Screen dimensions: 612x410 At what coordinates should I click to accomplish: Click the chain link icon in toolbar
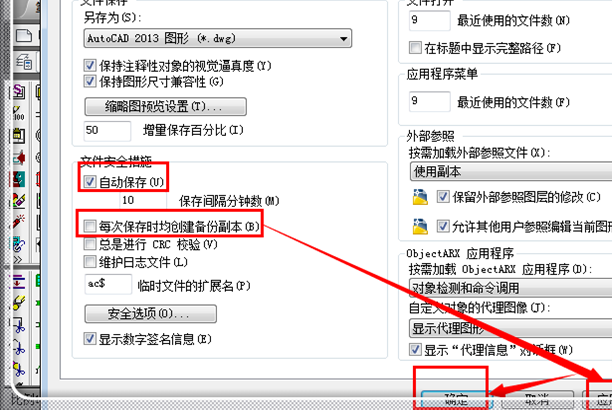18,243
